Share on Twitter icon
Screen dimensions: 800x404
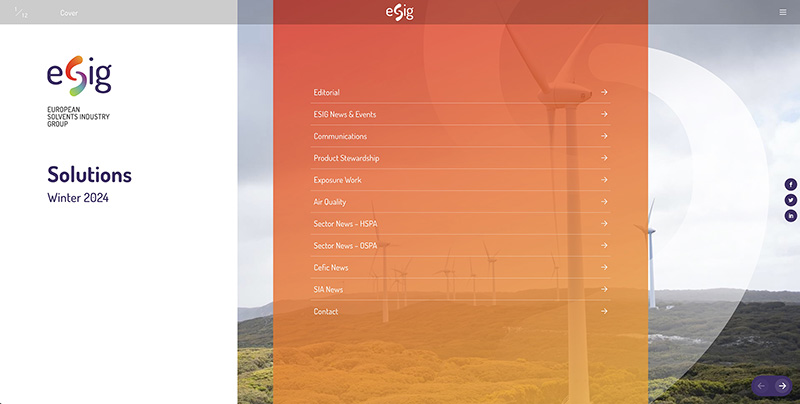click(x=791, y=200)
